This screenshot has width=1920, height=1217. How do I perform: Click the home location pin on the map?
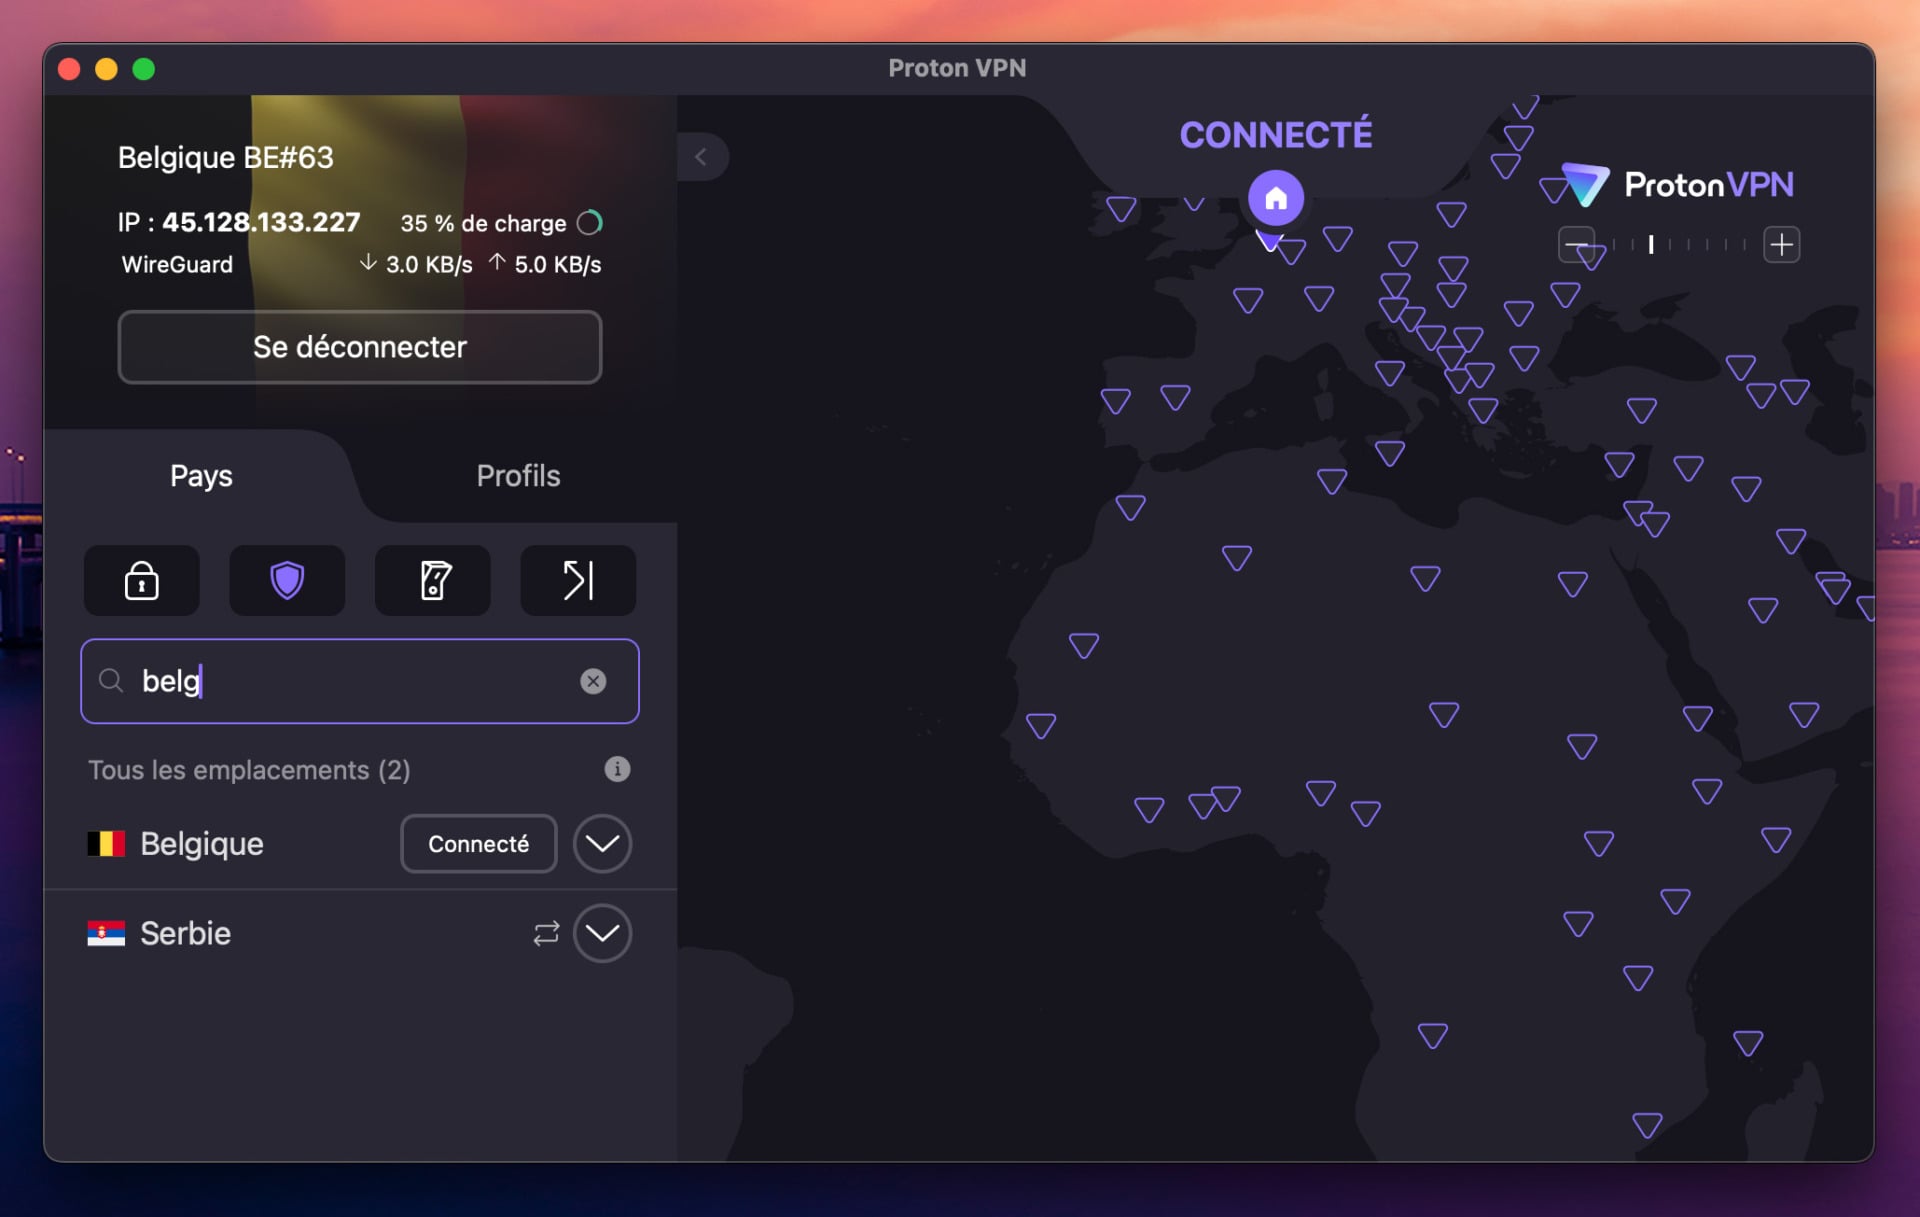coord(1275,197)
